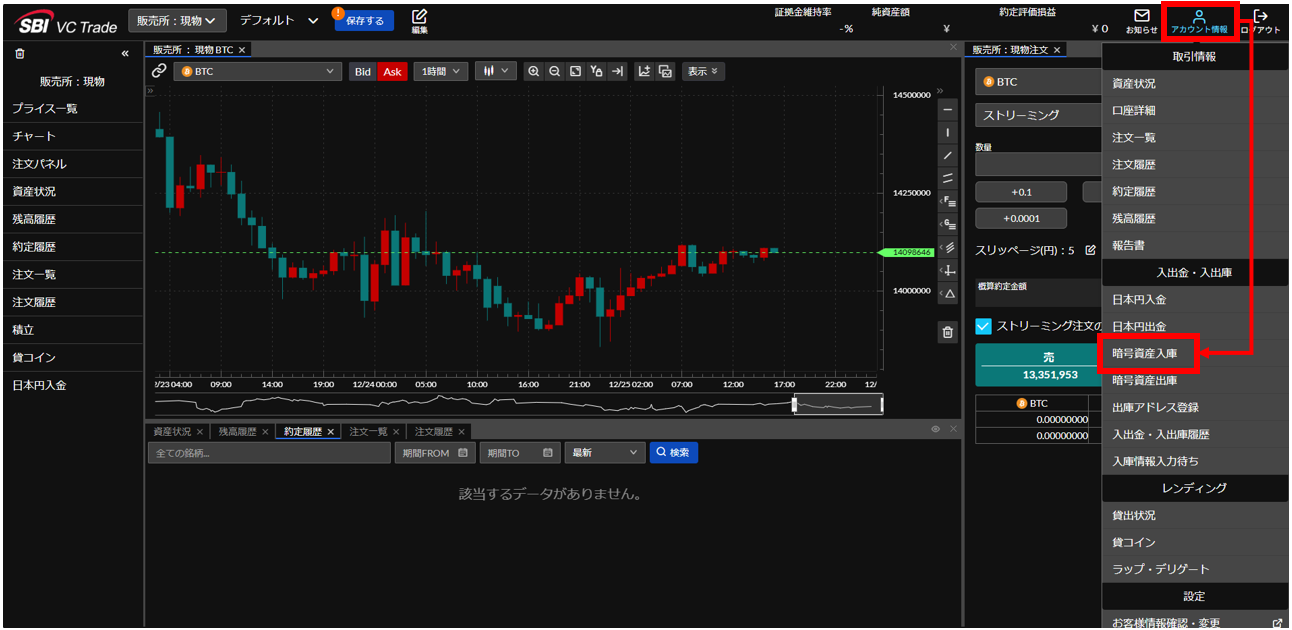Switch chart price to Ask
Image resolution: width=1292 pixels, height=630 pixels.
pos(392,71)
